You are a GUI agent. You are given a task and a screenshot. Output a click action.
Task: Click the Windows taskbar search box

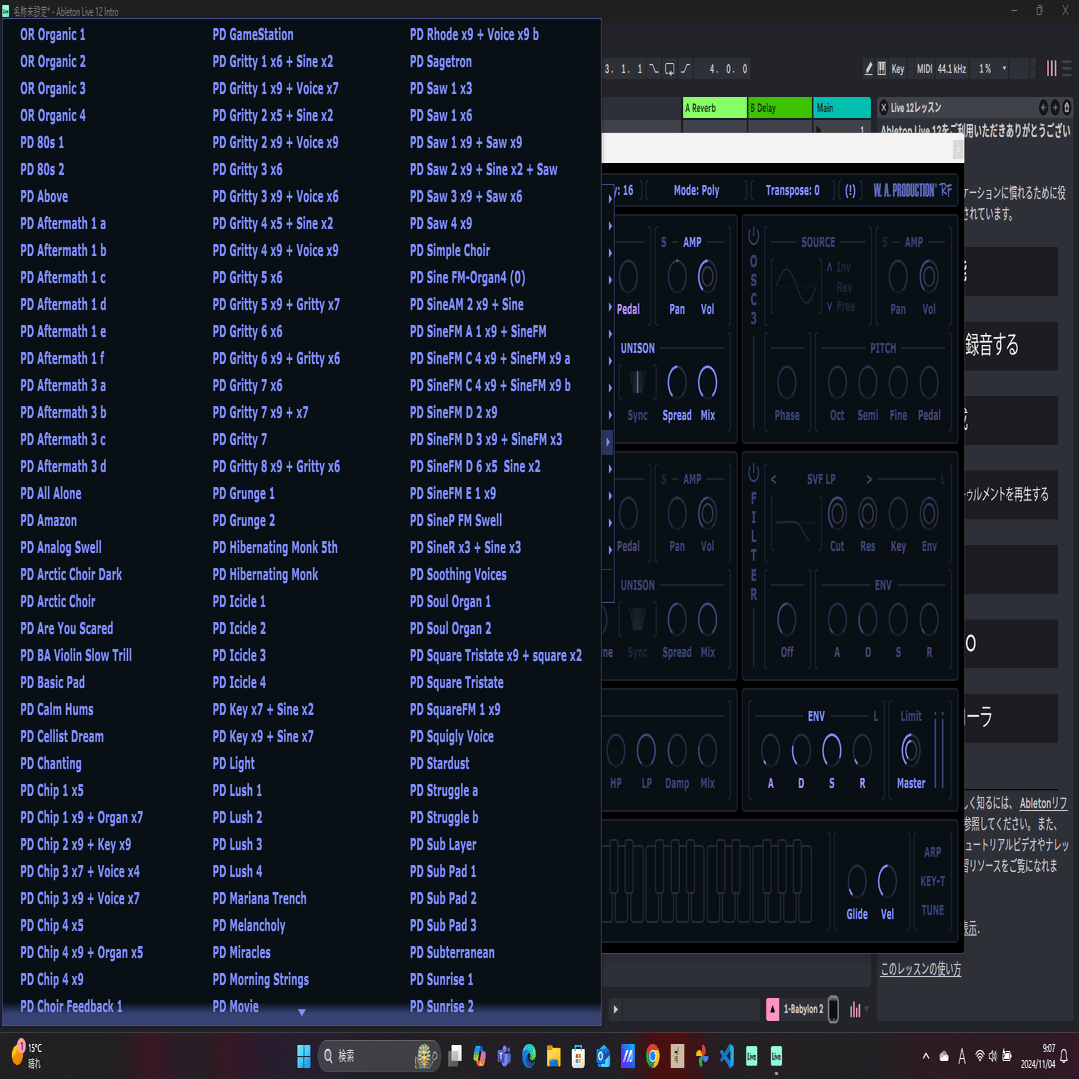pos(379,1056)
